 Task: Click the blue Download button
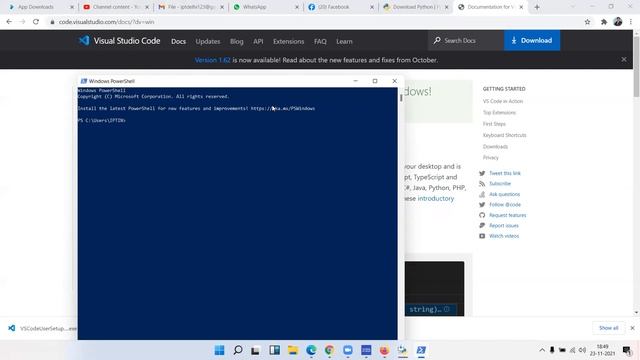point(532,40)
